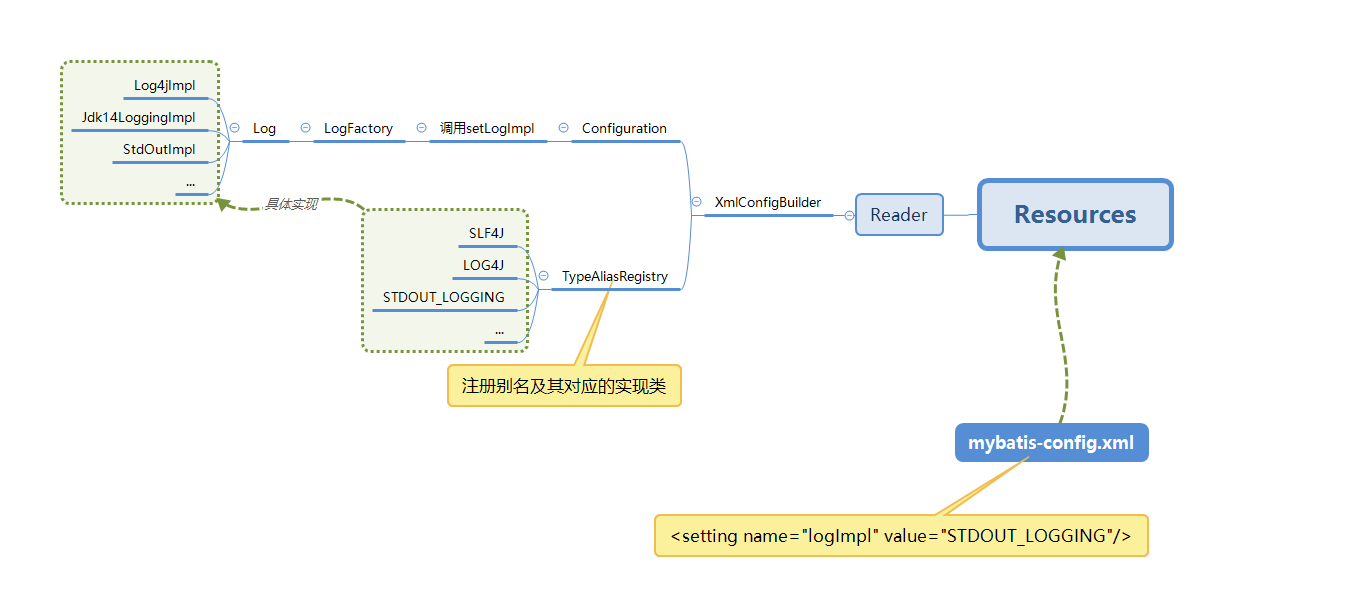Toggle collapse of the LogFactory node

tap(304, 128)
